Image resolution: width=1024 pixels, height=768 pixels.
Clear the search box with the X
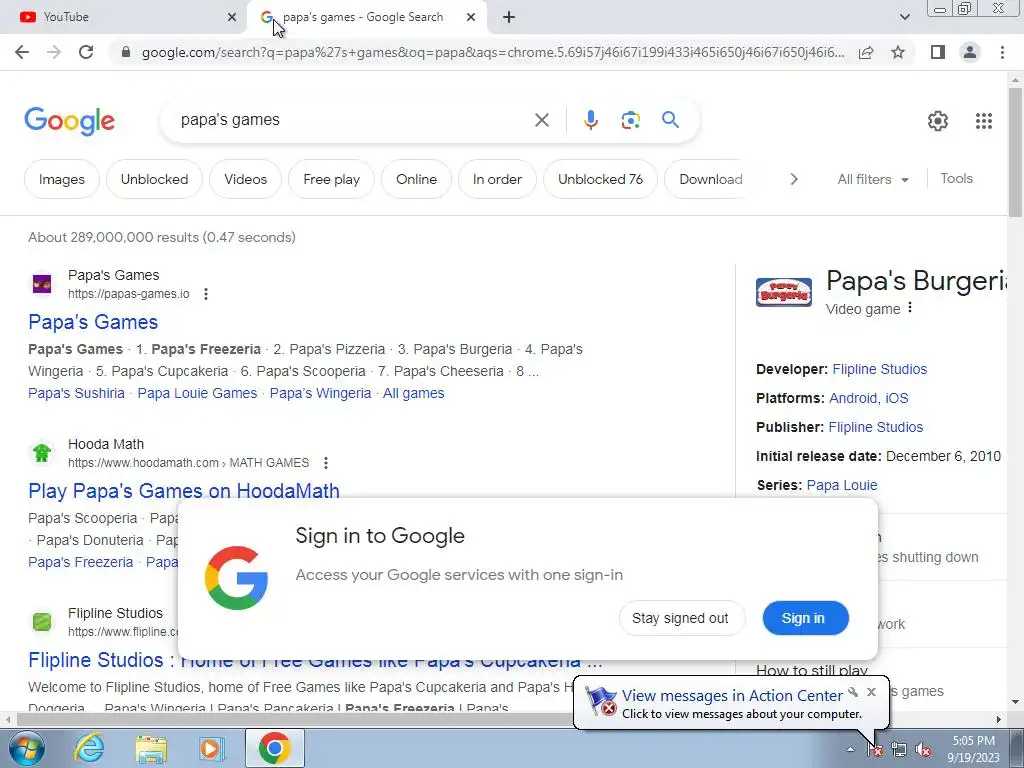click(541, 120)
